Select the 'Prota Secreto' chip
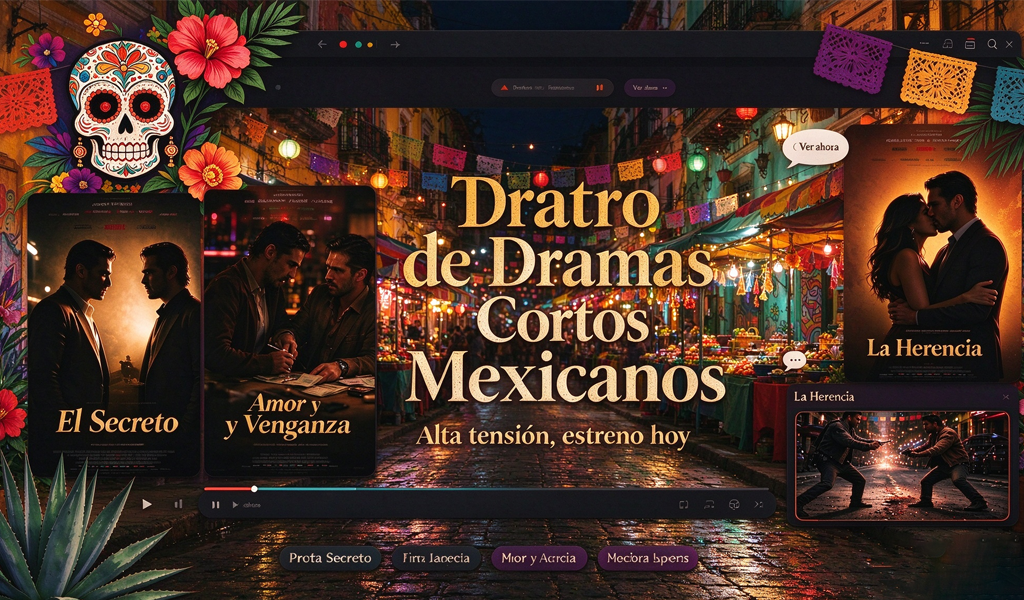The height and width of the screenshot is (600, 1024). tap(330, 558)
